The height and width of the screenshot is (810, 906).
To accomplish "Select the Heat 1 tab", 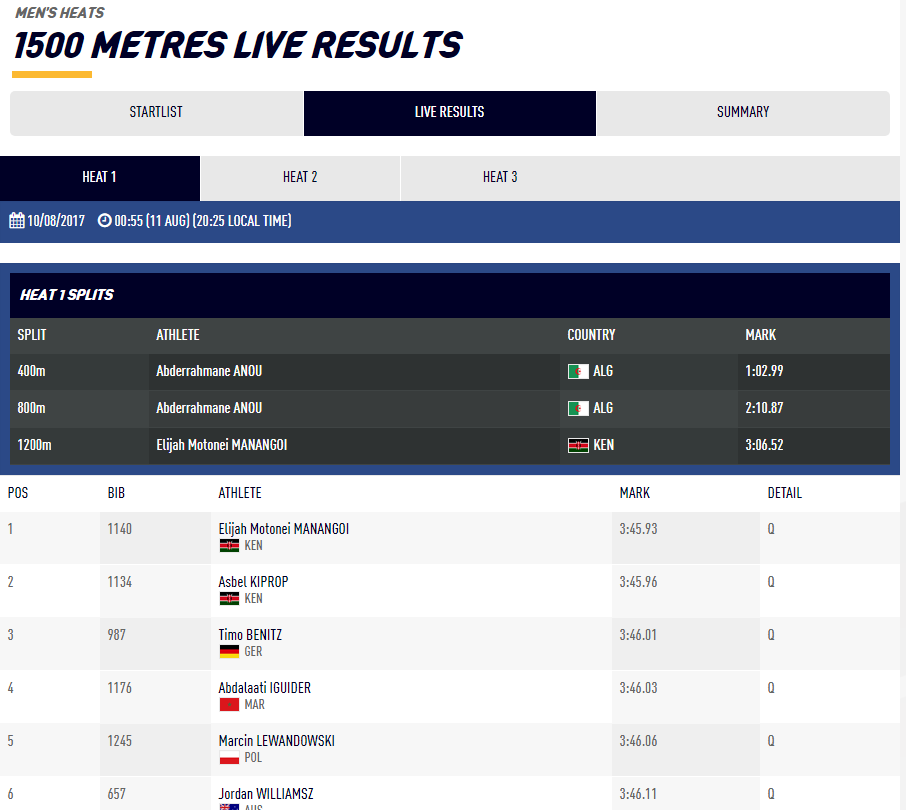I will pos(99,178).
